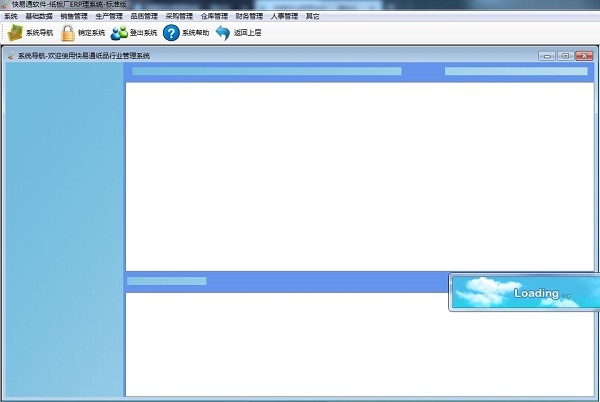Open the 生产管理 menu
The height and width of the screenshot is (402, 600).
coord(109,16)
